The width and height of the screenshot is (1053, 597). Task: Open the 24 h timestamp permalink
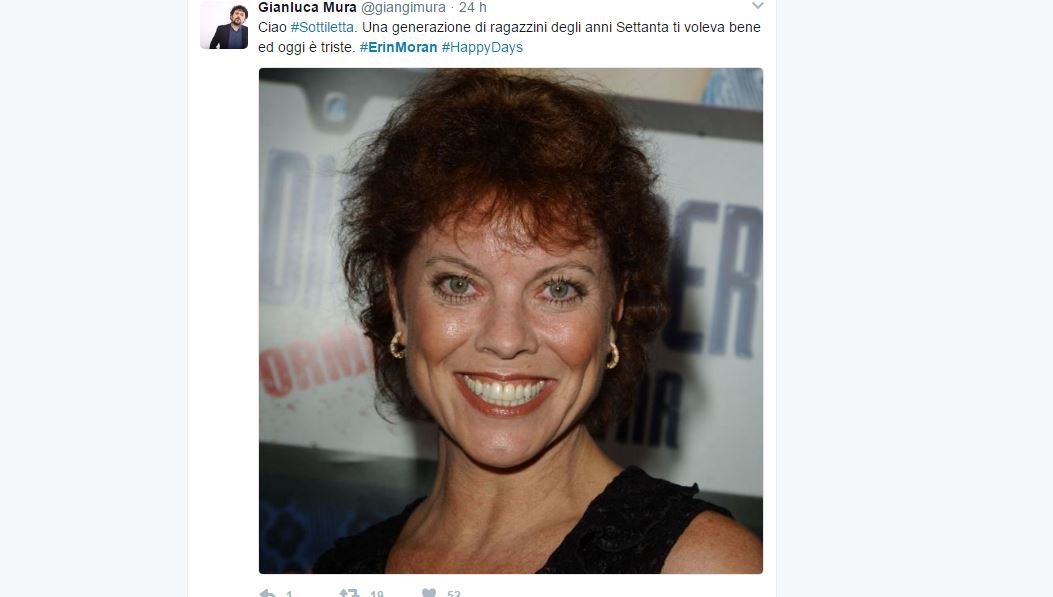pyautogui.click(x=473, y=7)
